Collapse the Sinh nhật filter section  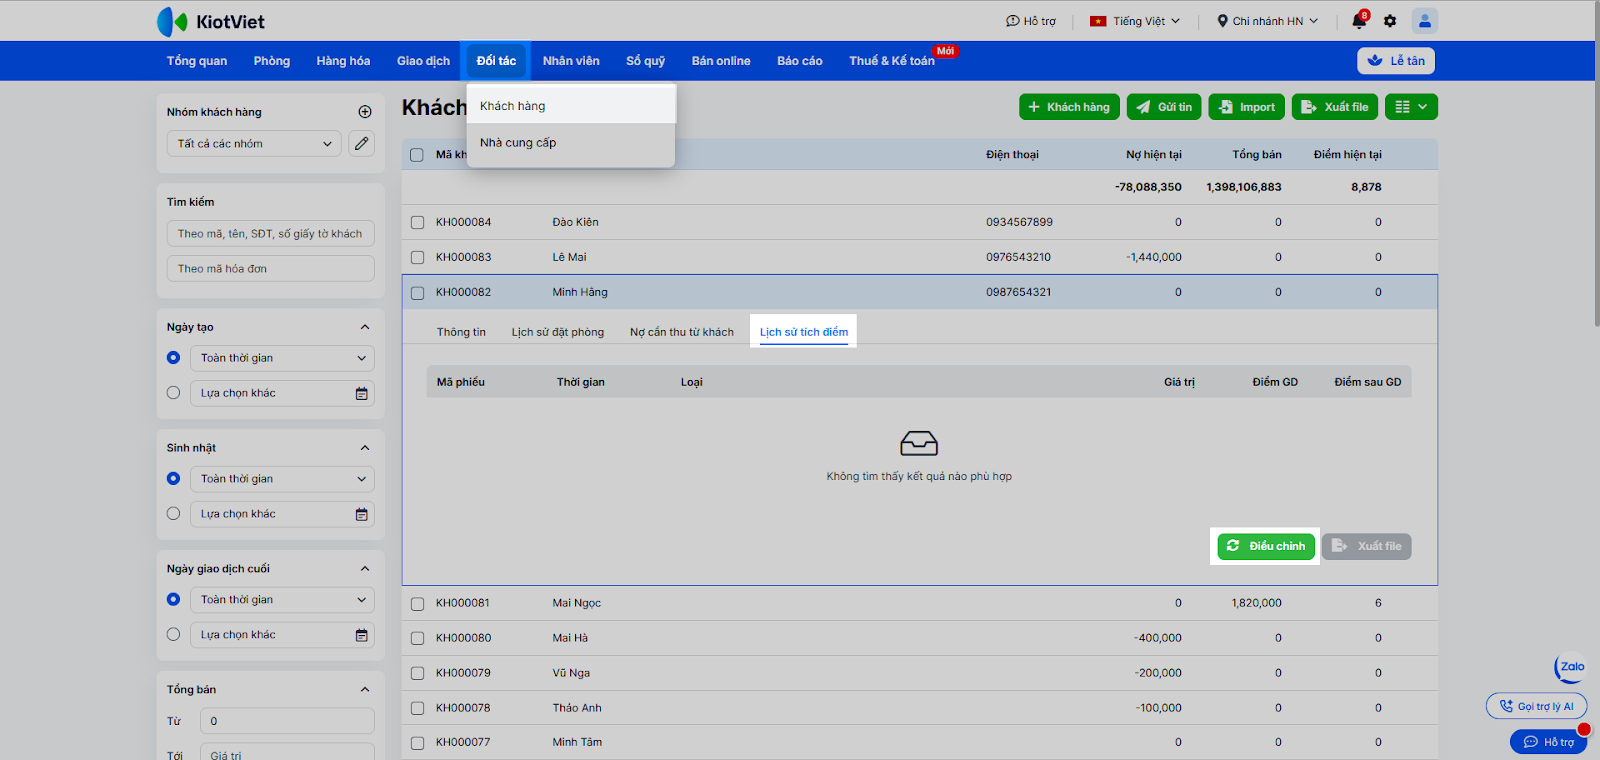tap(365, 448)
